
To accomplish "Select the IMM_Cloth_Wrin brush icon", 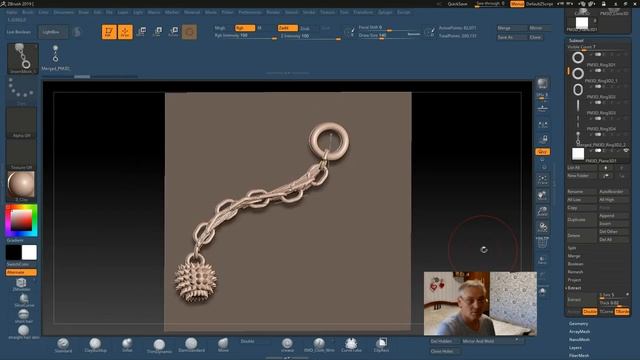I will pos(319,345).
